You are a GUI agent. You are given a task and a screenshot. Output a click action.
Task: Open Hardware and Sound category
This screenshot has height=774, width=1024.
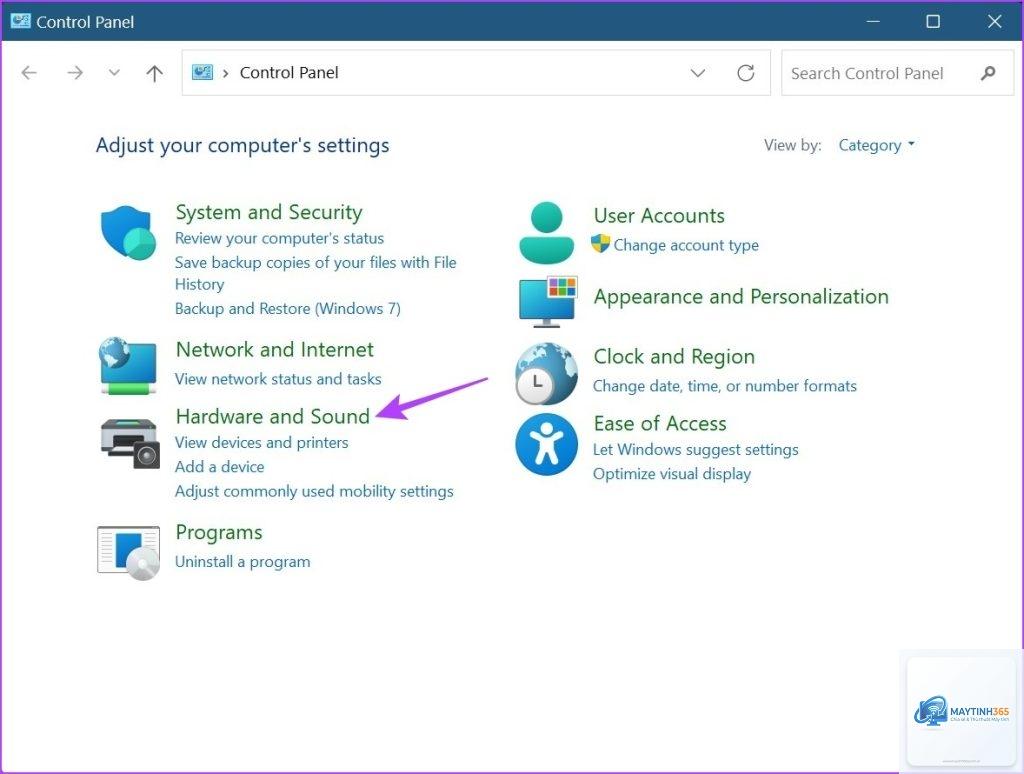coord(272,416)
